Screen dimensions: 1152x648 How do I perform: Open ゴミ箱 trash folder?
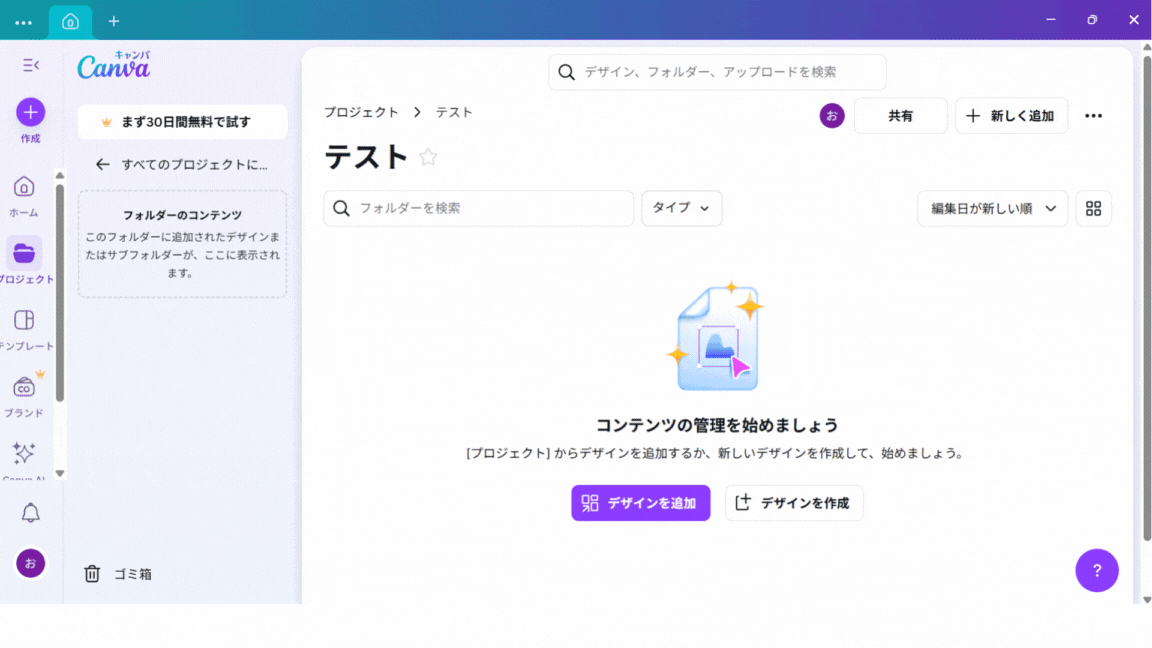pos(118,574)
